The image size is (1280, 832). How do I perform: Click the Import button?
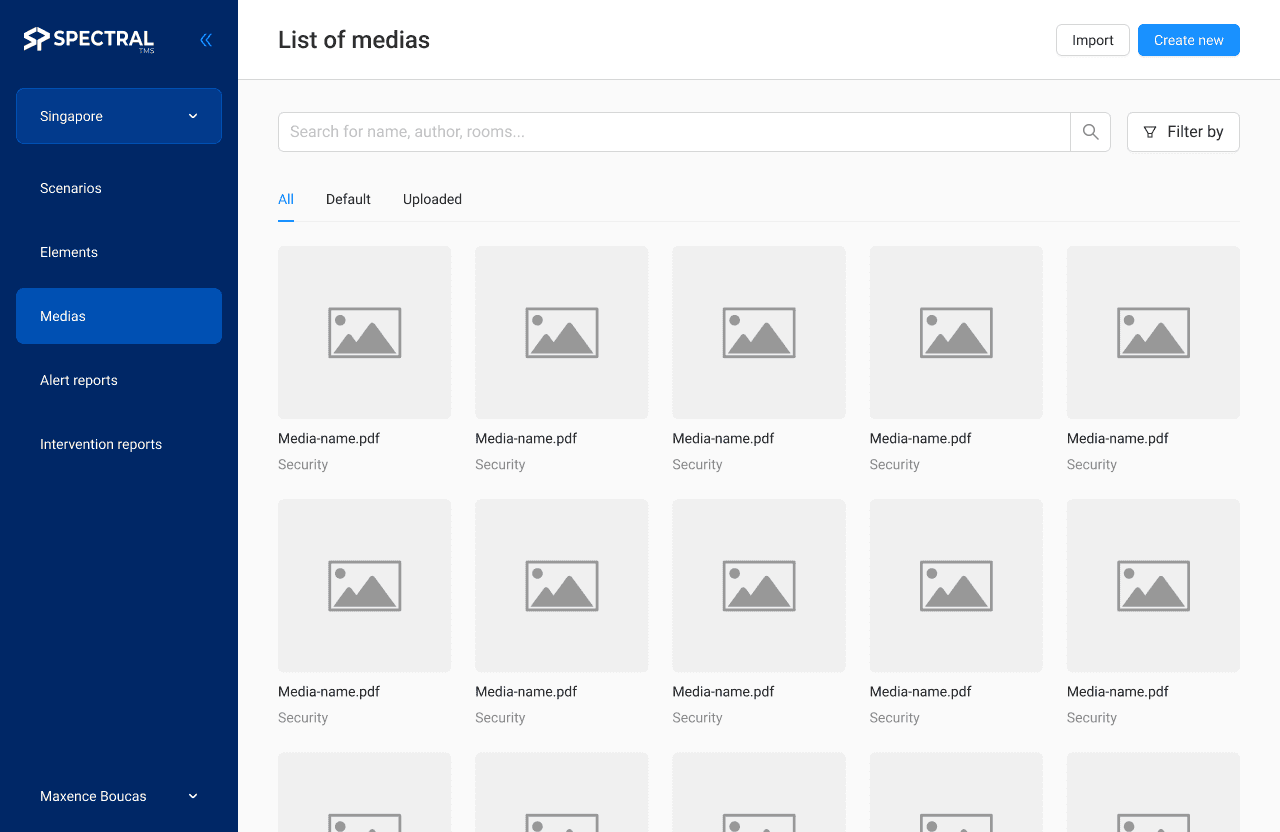1093,40
